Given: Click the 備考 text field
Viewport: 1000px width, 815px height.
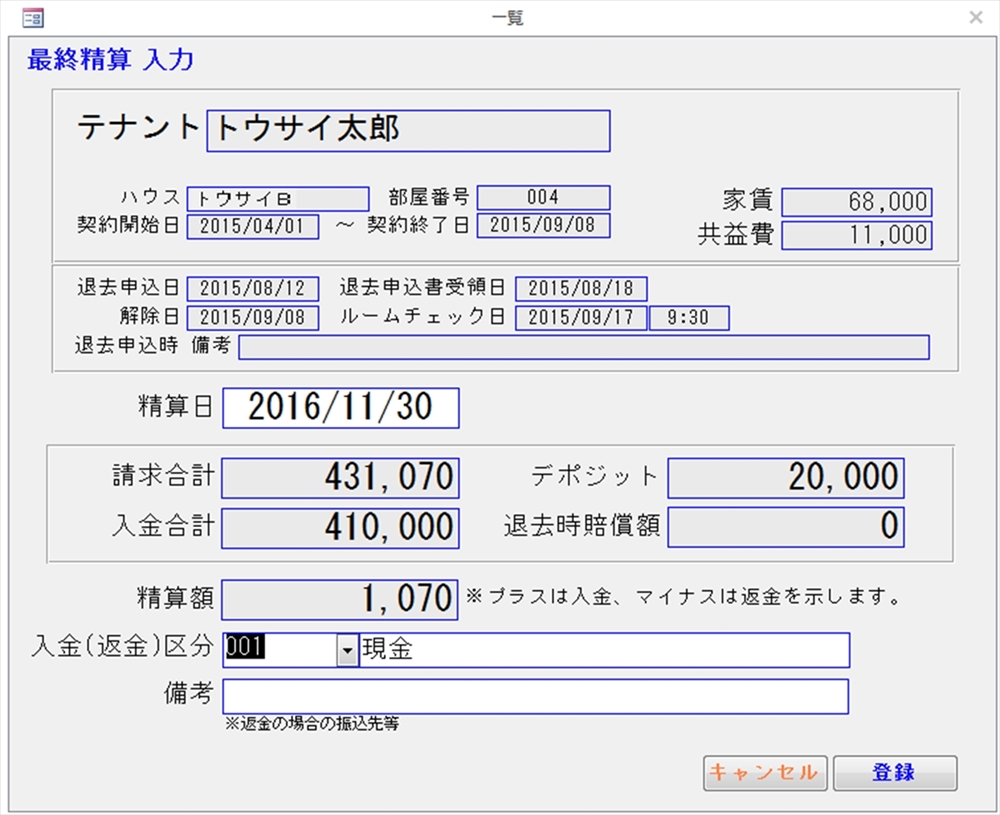Looking at the screenshot, I should coord(535,696).
